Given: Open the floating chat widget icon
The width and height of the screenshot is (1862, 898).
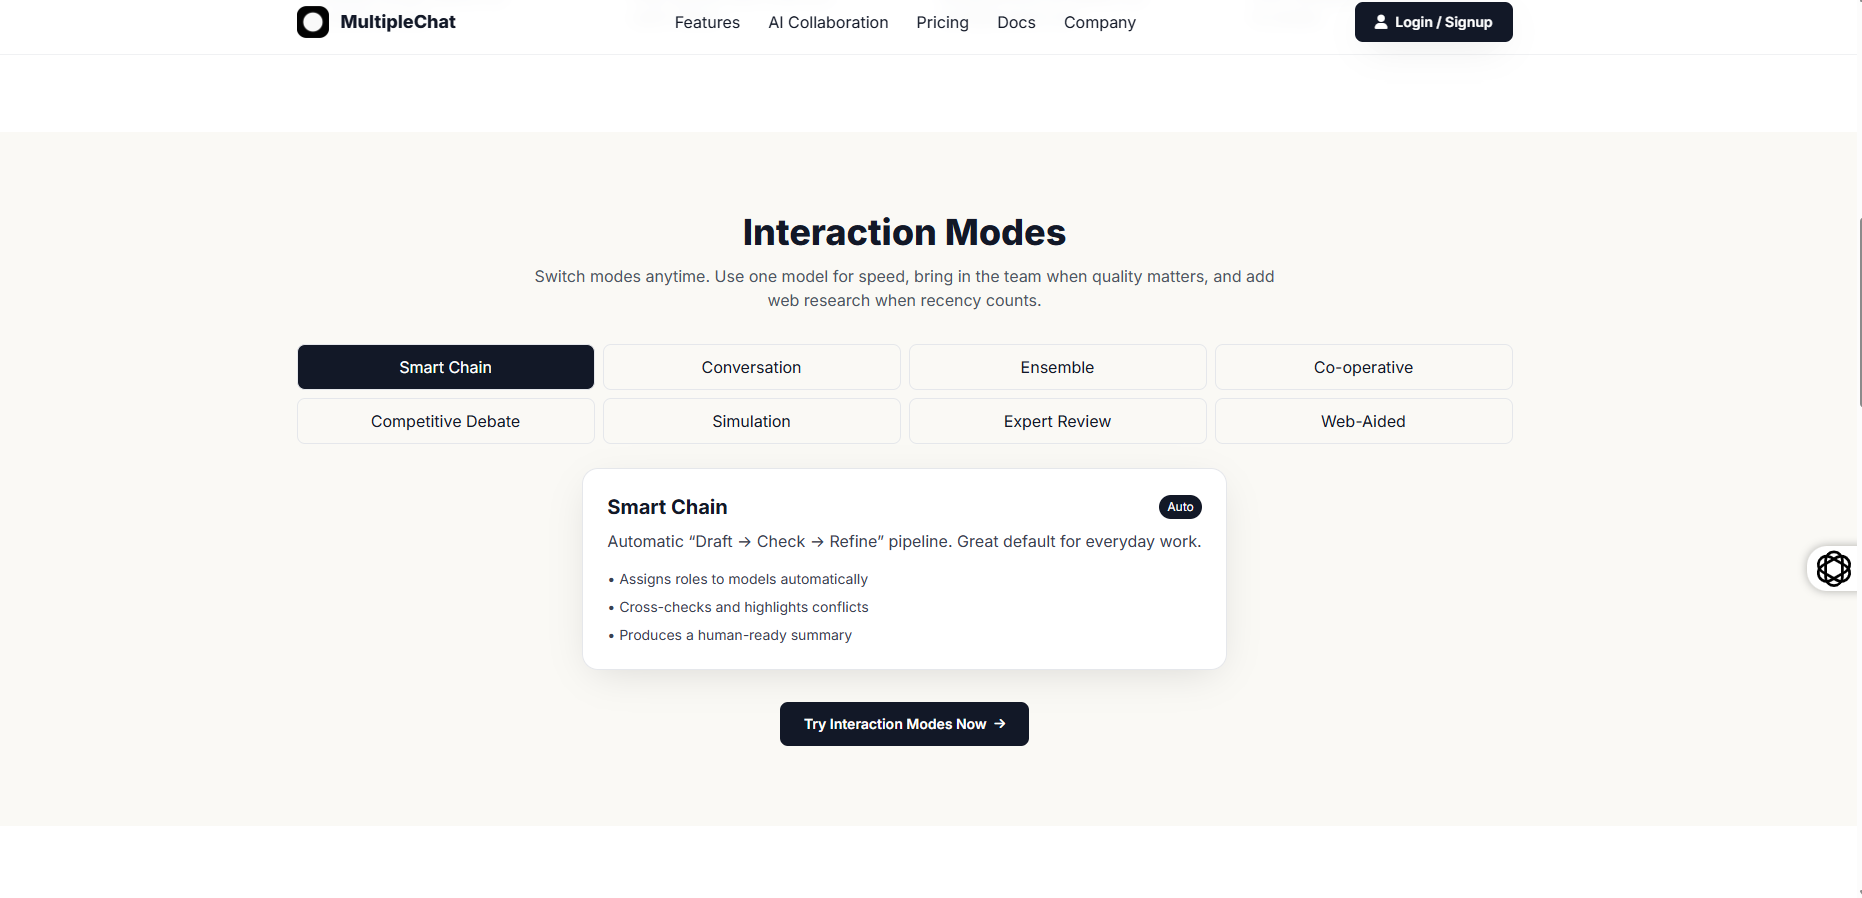Looking at the screenshot, I should (1833, 568).
